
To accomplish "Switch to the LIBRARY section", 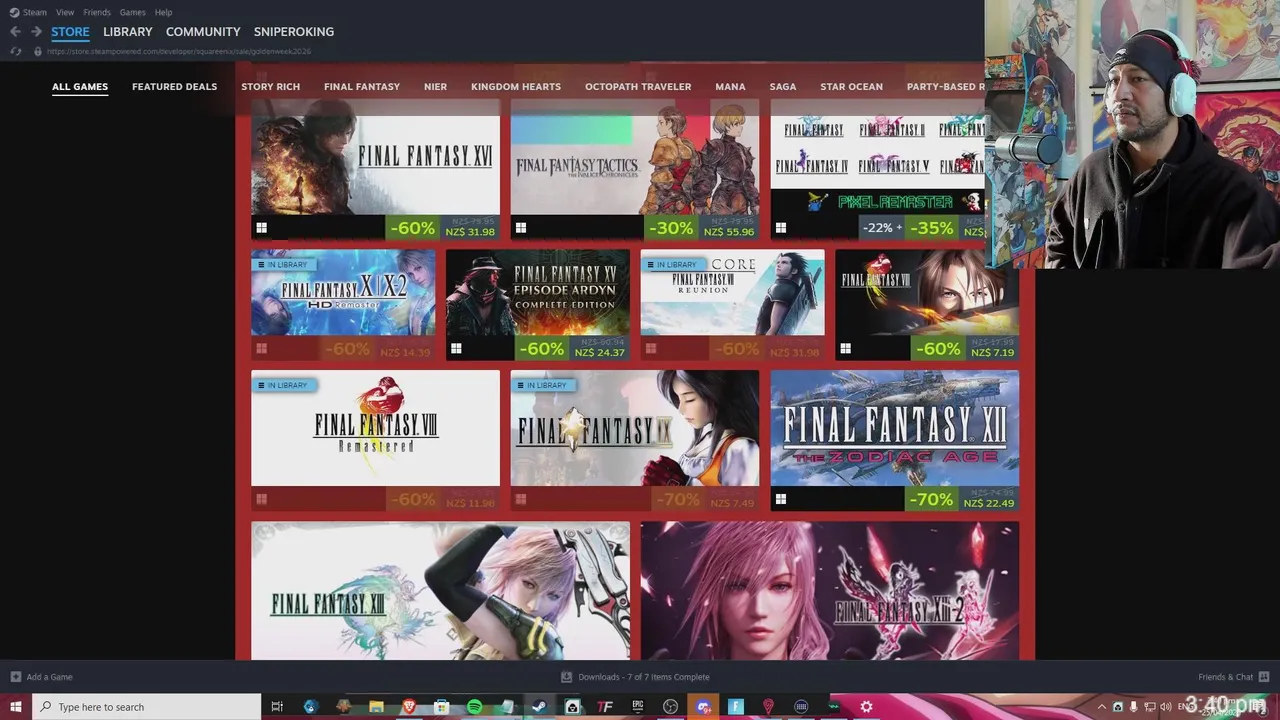I will coord(128,32).
